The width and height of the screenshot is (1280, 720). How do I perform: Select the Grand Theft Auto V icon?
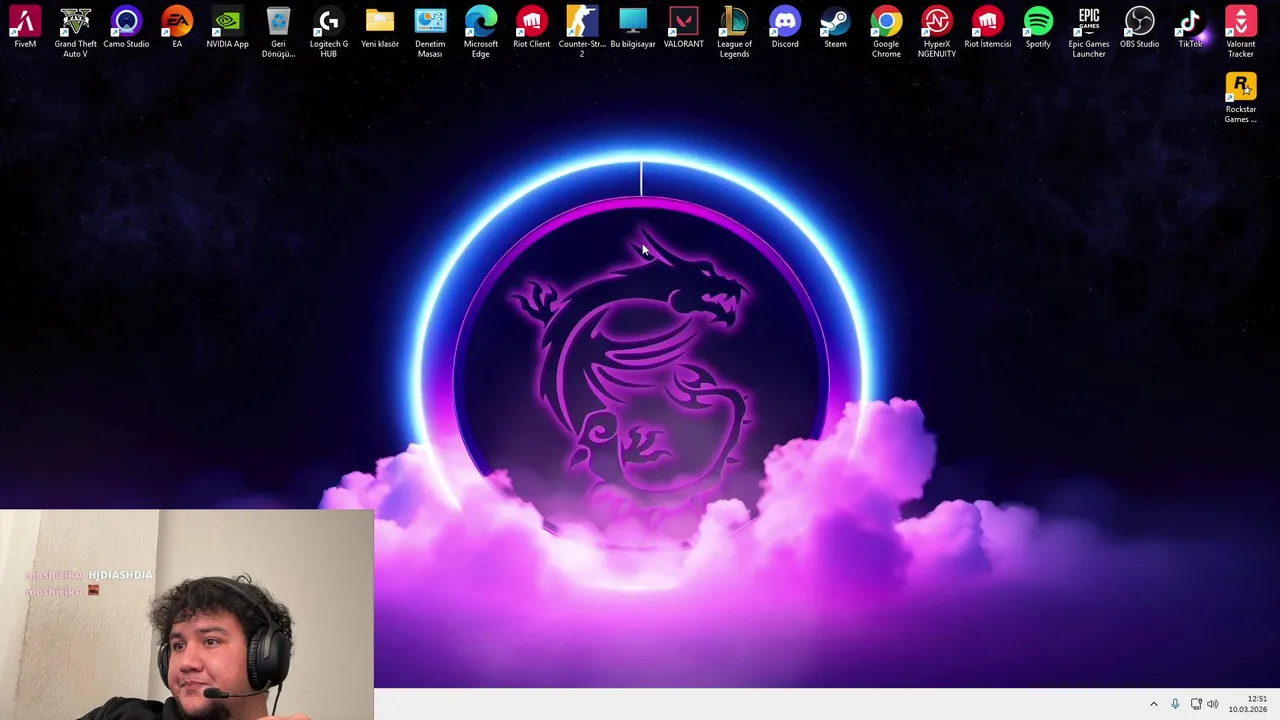coord(76,31)
